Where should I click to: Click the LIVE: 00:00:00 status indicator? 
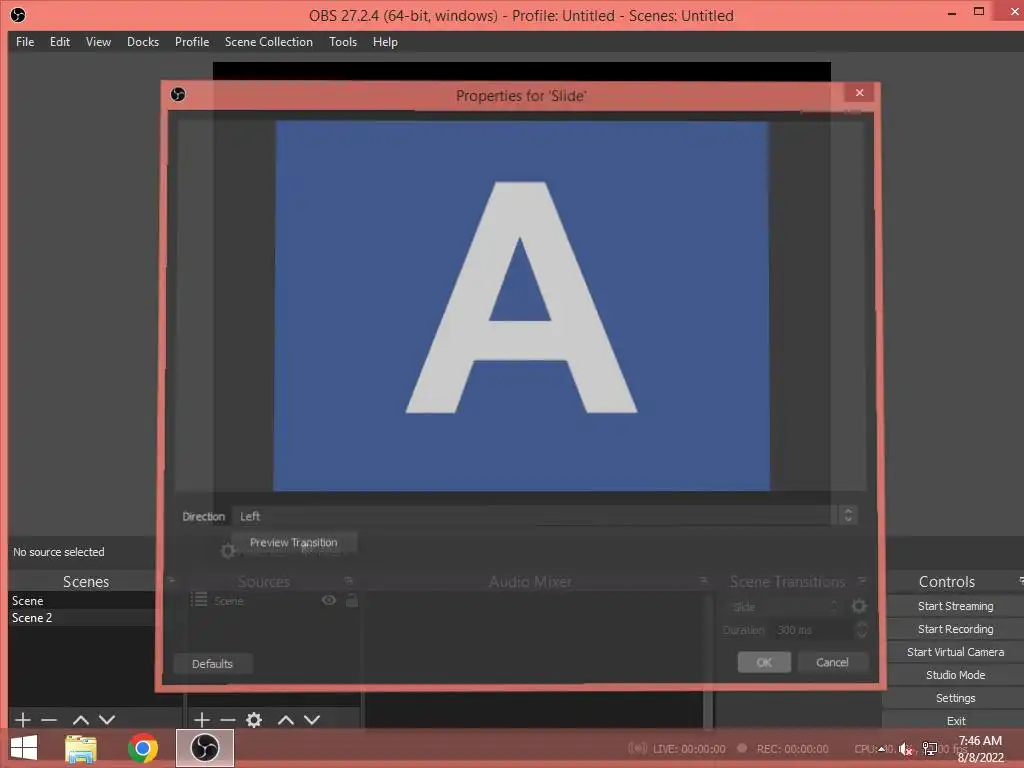(x=677, y=749)
